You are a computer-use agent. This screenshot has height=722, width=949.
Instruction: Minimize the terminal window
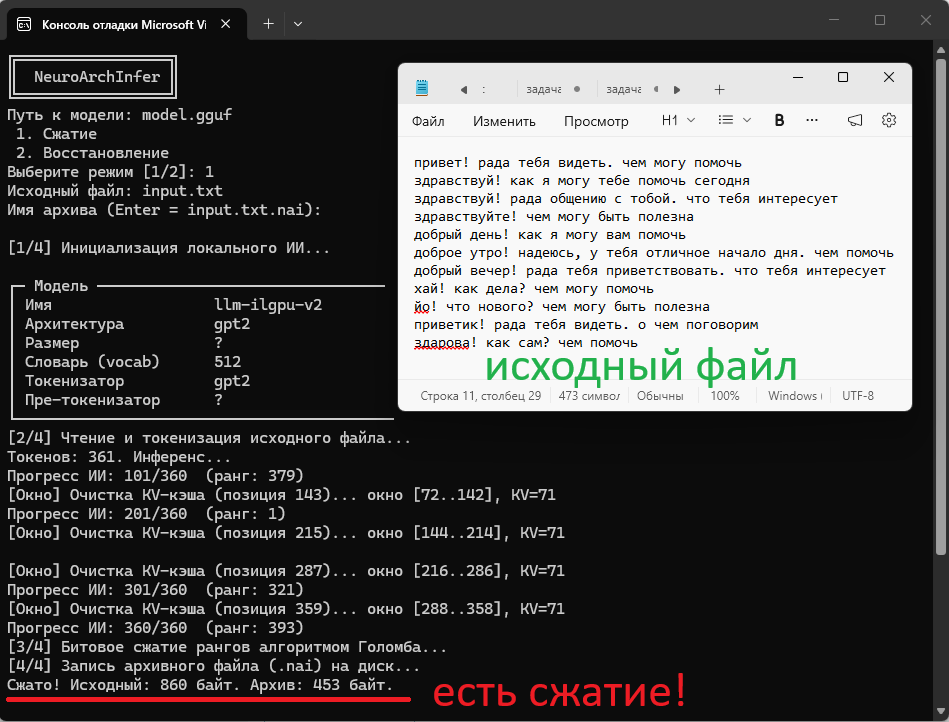pos(834,20)
